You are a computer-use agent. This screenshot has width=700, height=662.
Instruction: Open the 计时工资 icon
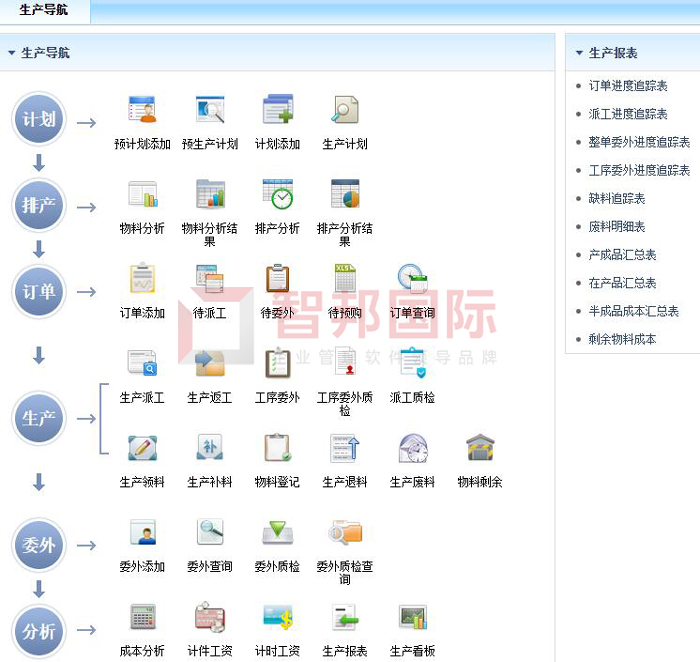pyautogui.click(x=277, y=617)
